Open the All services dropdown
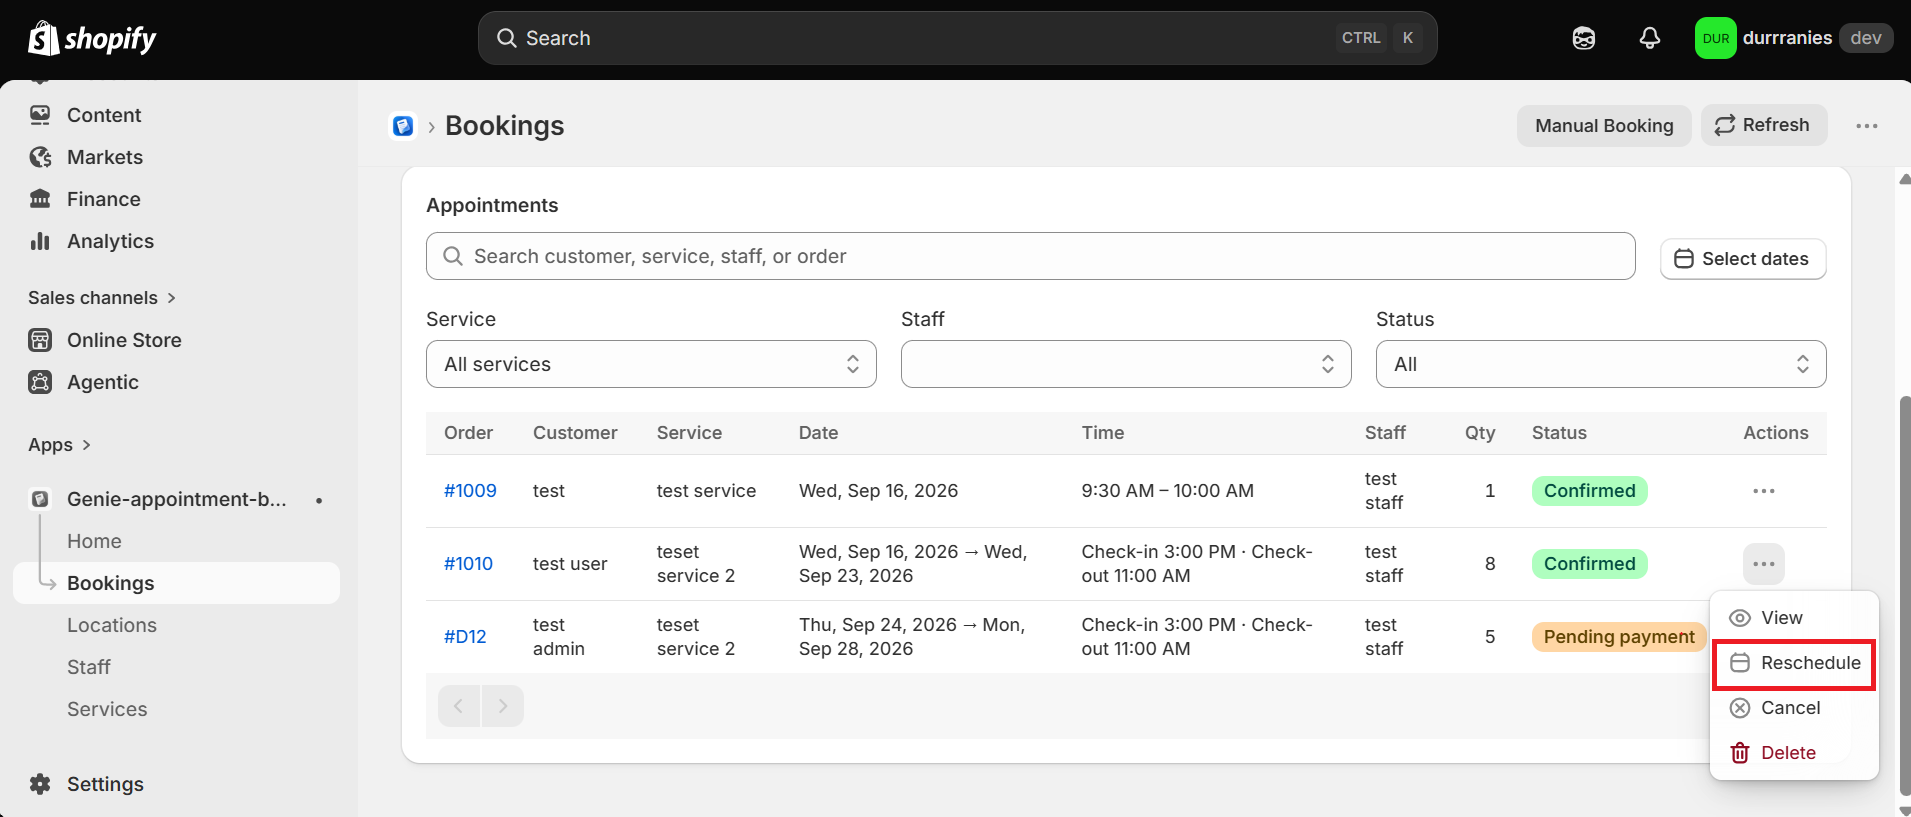 tap(651, 364)
